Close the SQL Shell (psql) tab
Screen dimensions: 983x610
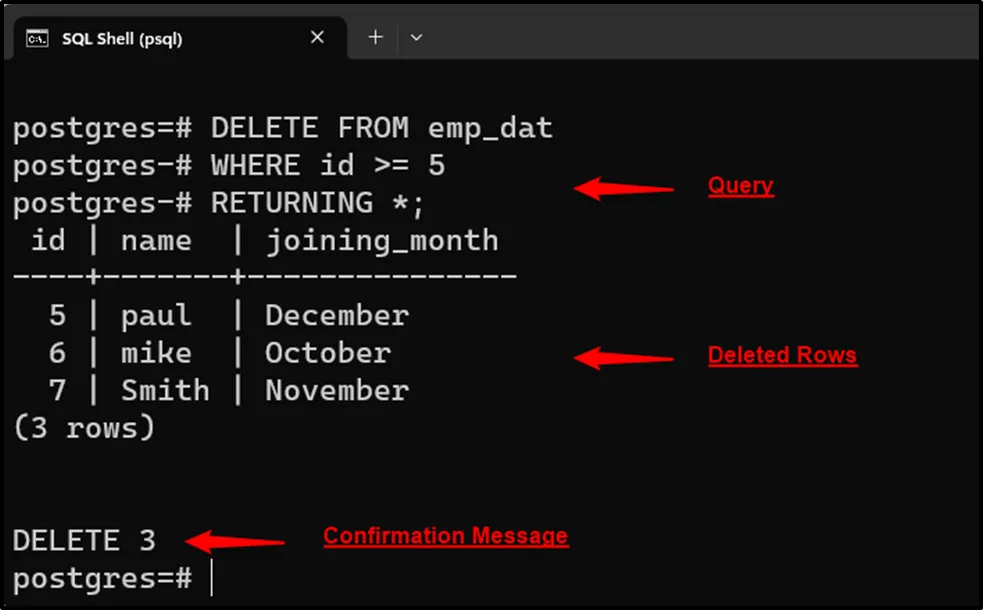[317, 38]
